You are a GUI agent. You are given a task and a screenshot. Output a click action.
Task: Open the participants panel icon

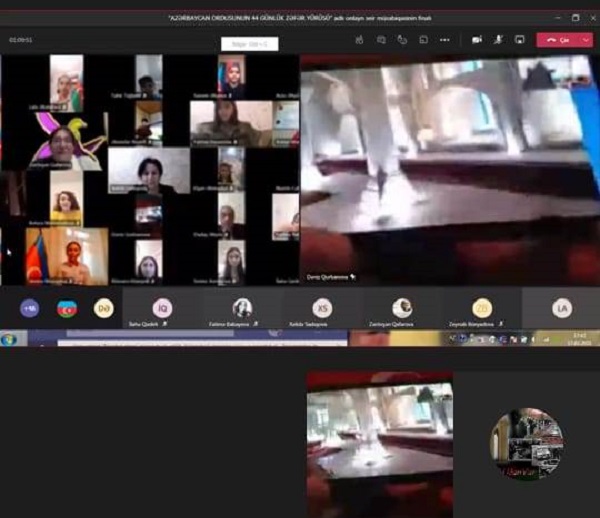click(x=359, y=40)
